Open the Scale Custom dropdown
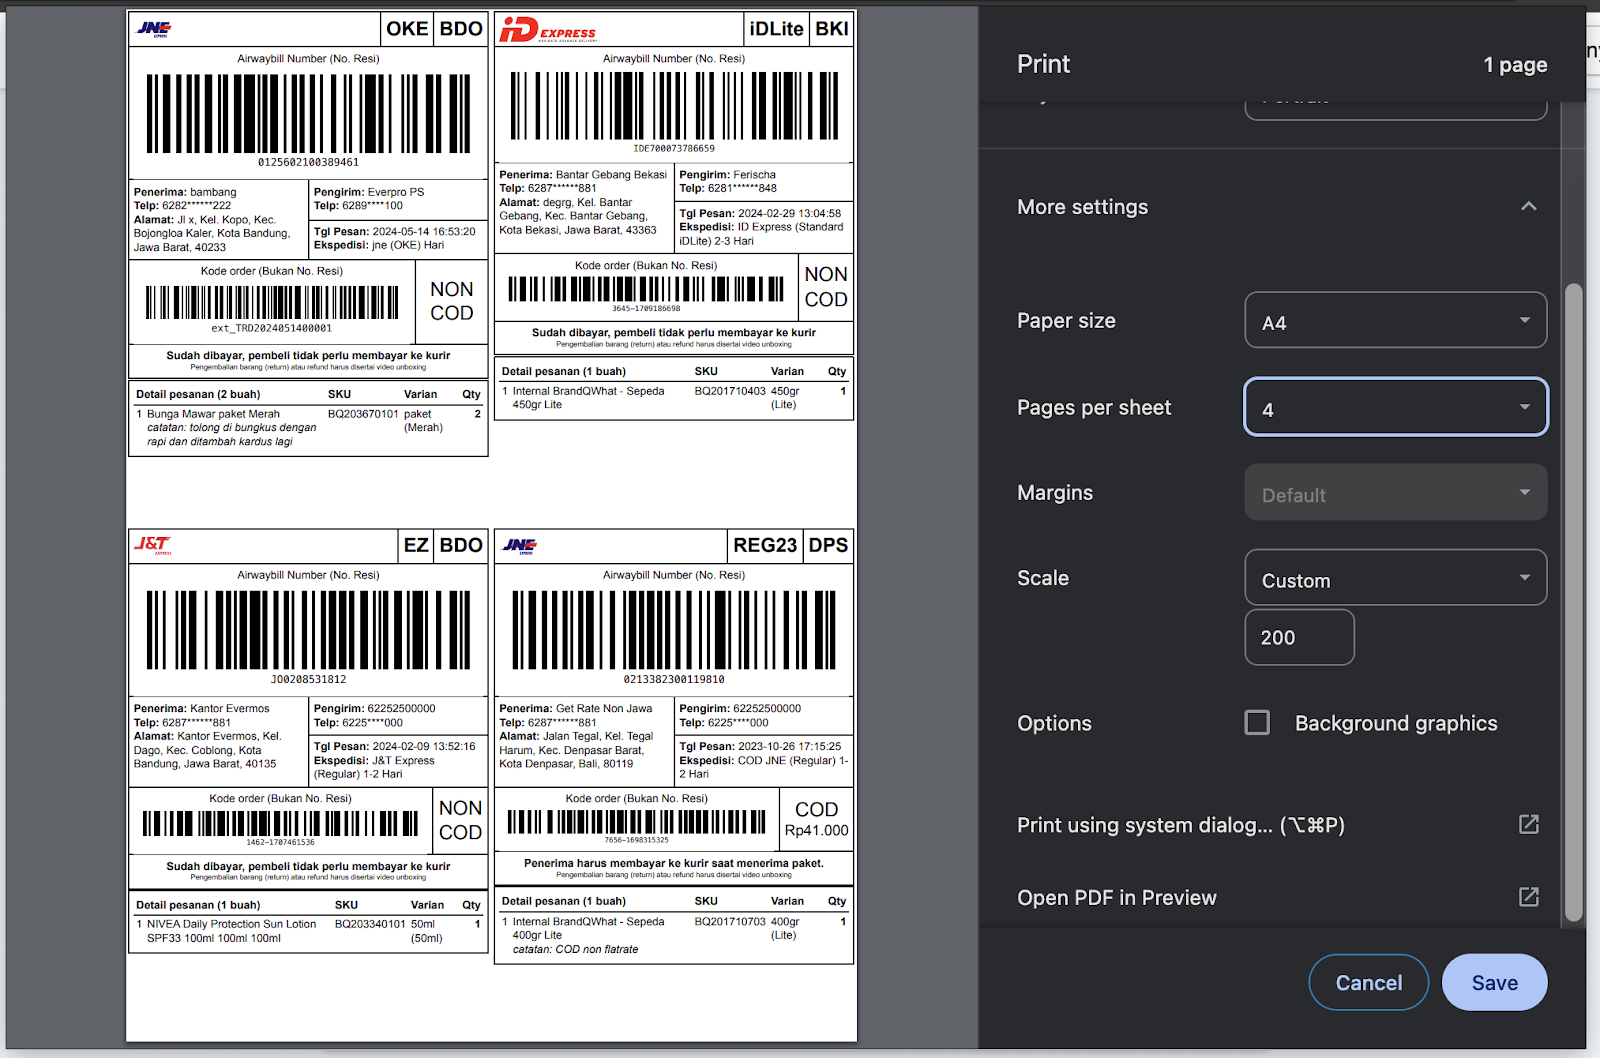Viewport: 1600px width, 1058px height. pos(1395,578)
